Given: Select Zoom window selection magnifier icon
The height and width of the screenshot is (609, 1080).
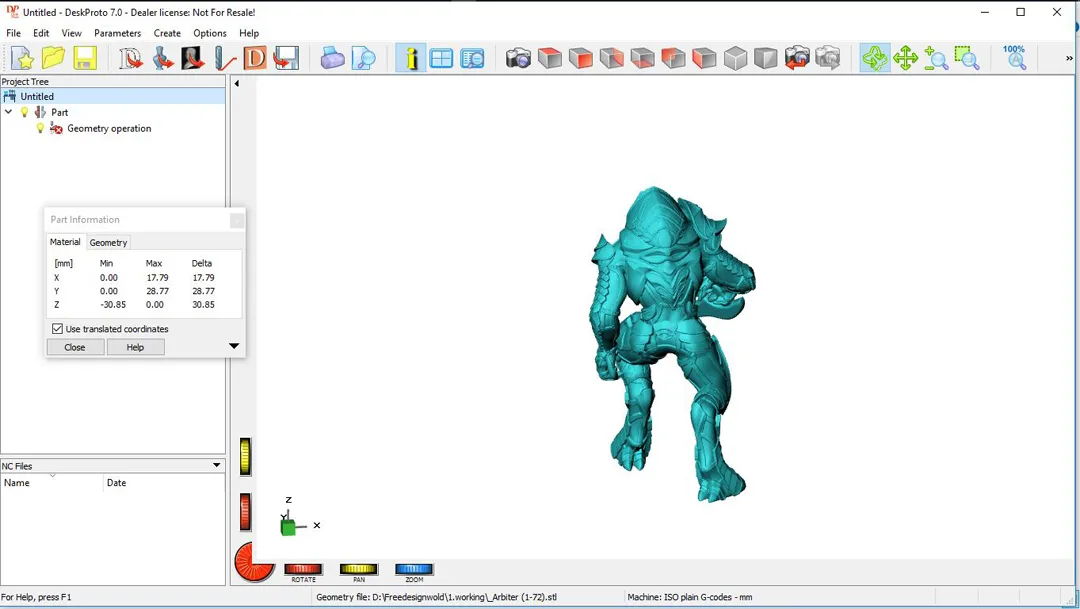Looking at the screenshot, I should pos(967,59).
